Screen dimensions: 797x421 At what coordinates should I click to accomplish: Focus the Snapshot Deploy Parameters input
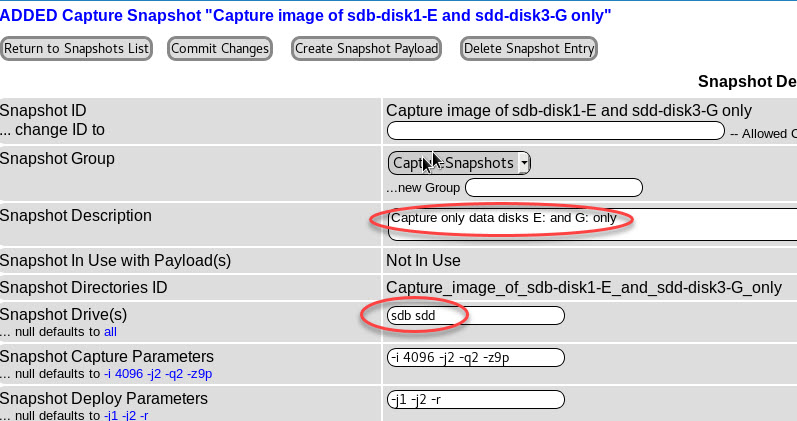coord(476,399)
